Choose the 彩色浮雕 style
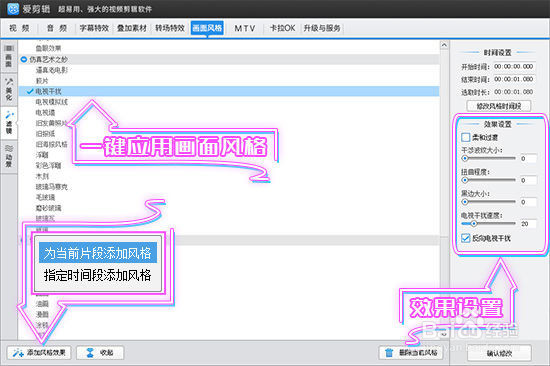This screenshot has width=550, height=366. pos(48,165)
